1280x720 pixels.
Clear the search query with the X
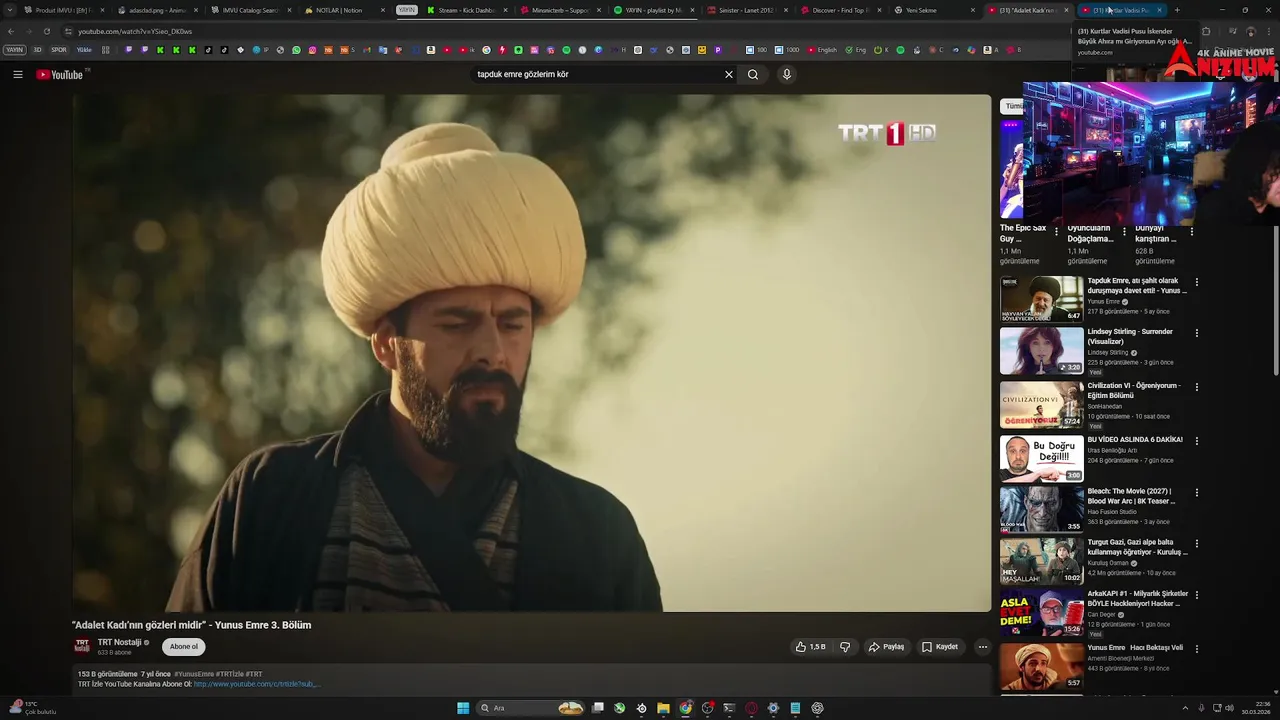click(x=728, y=74)
